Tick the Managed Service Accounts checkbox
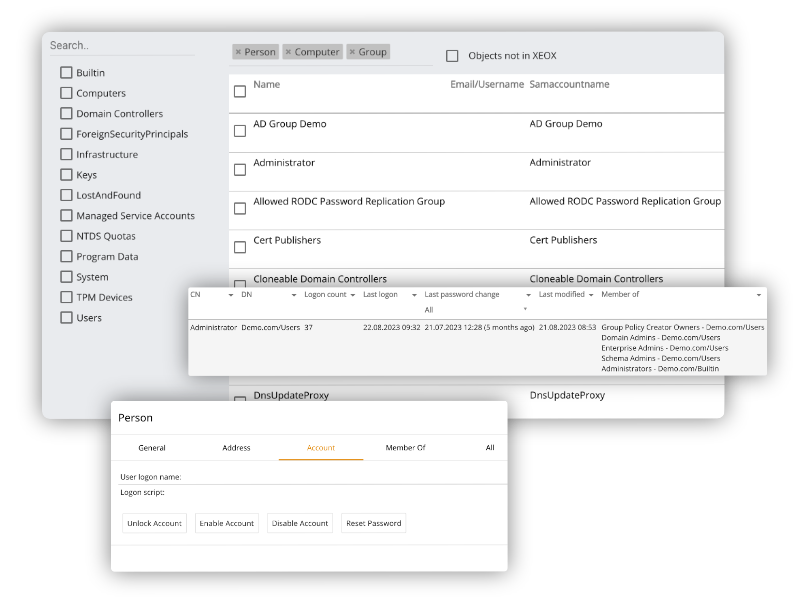 tap(66, 215)
